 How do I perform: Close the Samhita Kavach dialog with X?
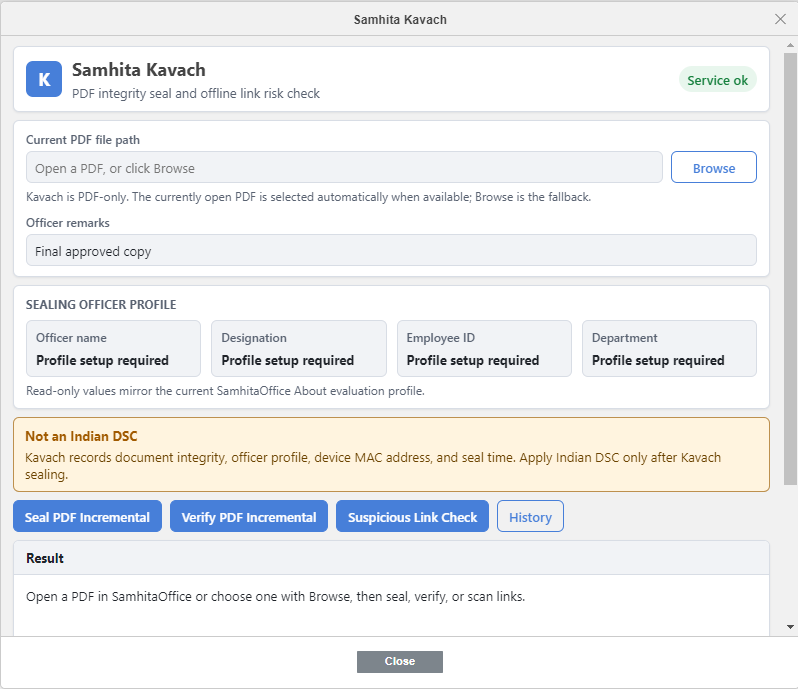(780, 19)
